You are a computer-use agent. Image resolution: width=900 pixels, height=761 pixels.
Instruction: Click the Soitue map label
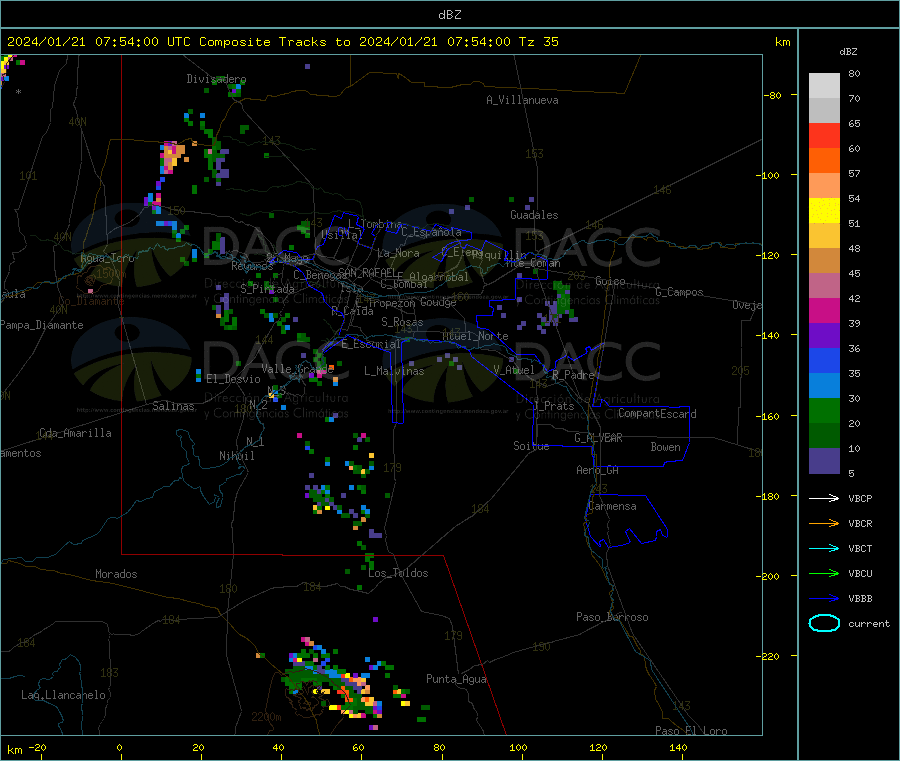531,446
